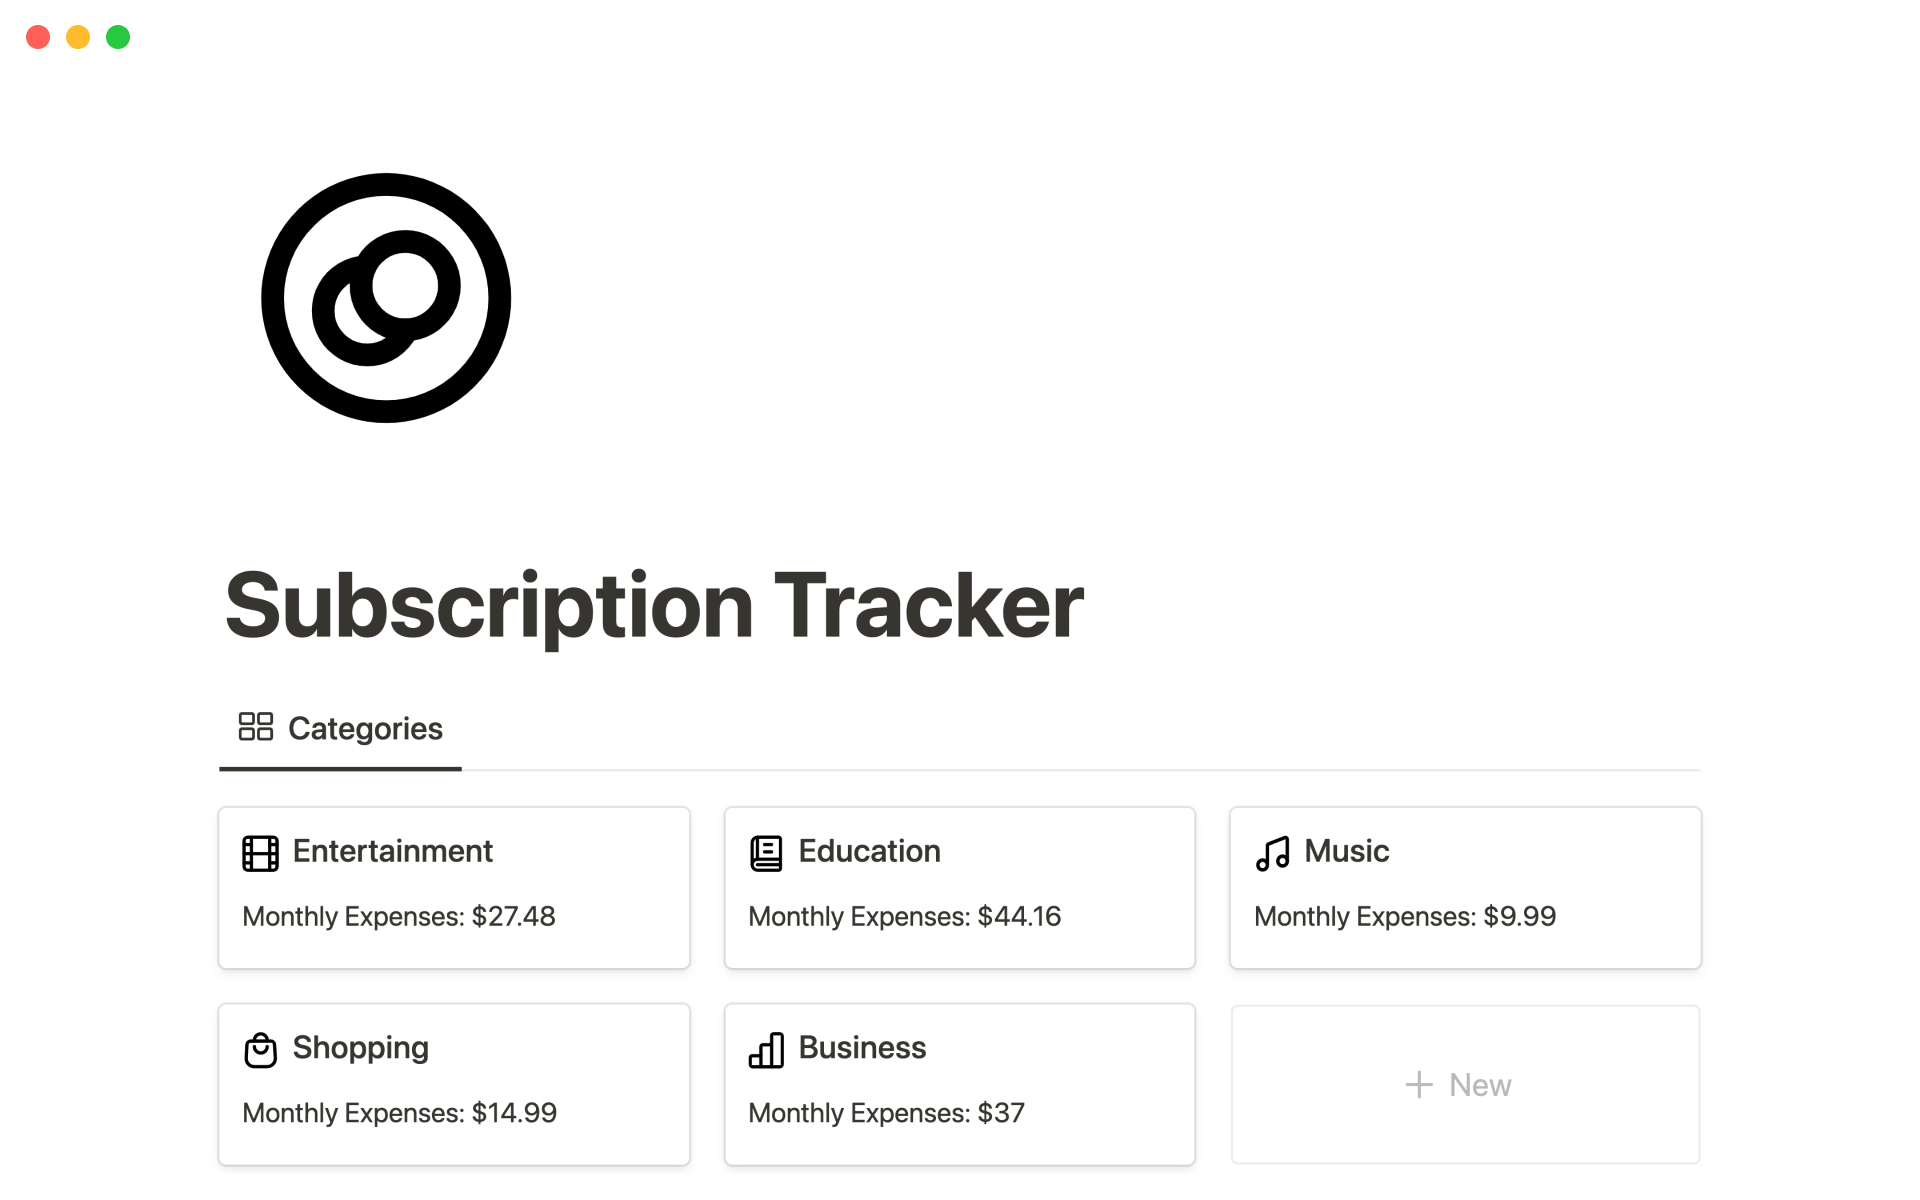1920x1200 pixels.
Task: Add a New category card
Action: click(1465, 1085)
